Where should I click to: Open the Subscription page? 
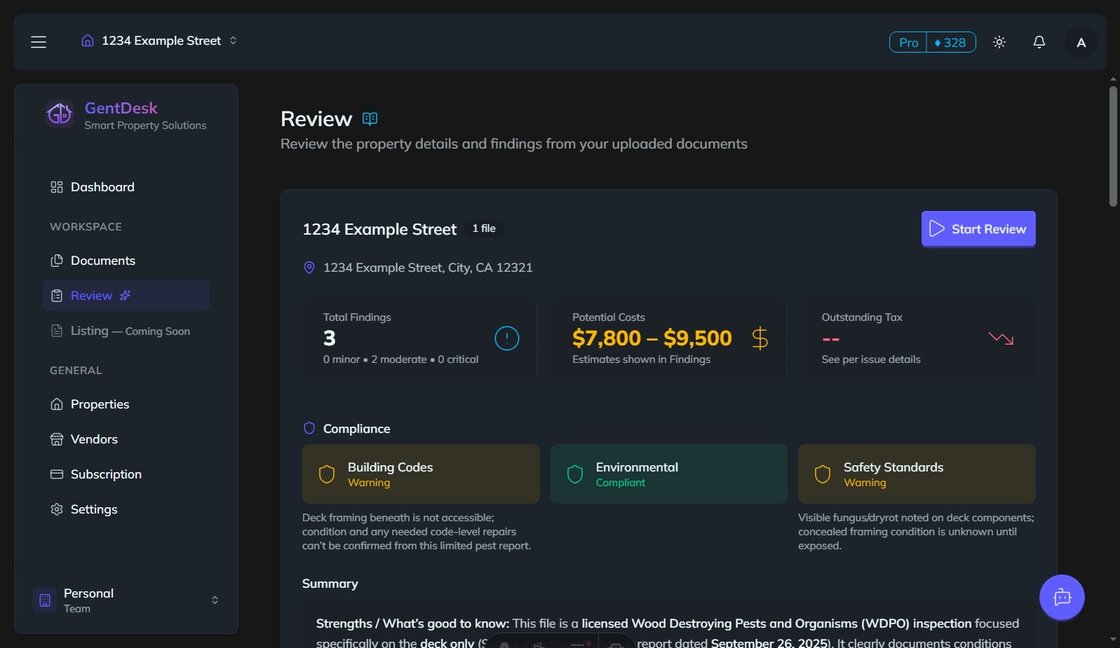[x=105, y=474]
